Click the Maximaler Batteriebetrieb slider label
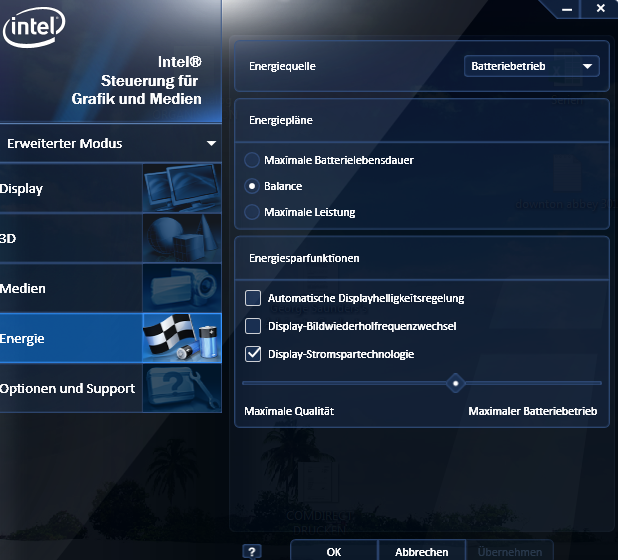 pos(532,411)
